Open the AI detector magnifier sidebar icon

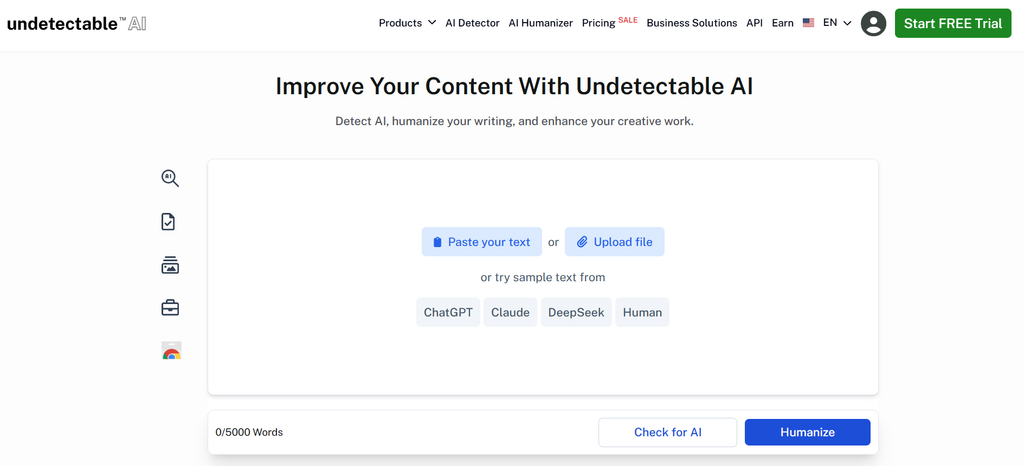coord(170,178)
